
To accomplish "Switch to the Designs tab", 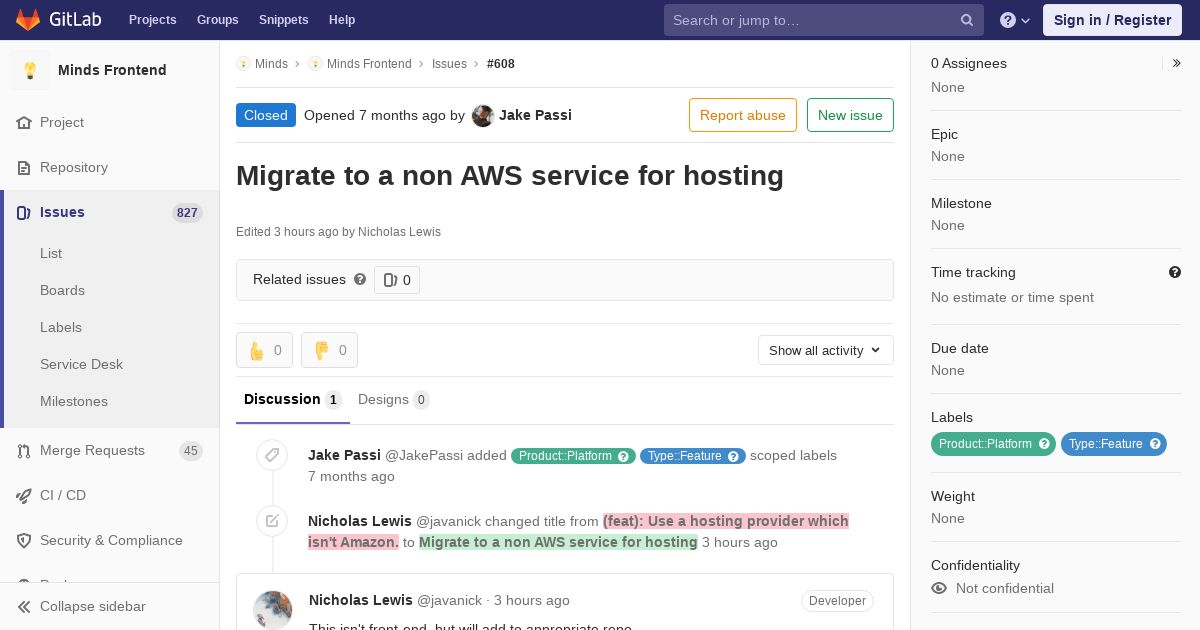I will [393, 400].
